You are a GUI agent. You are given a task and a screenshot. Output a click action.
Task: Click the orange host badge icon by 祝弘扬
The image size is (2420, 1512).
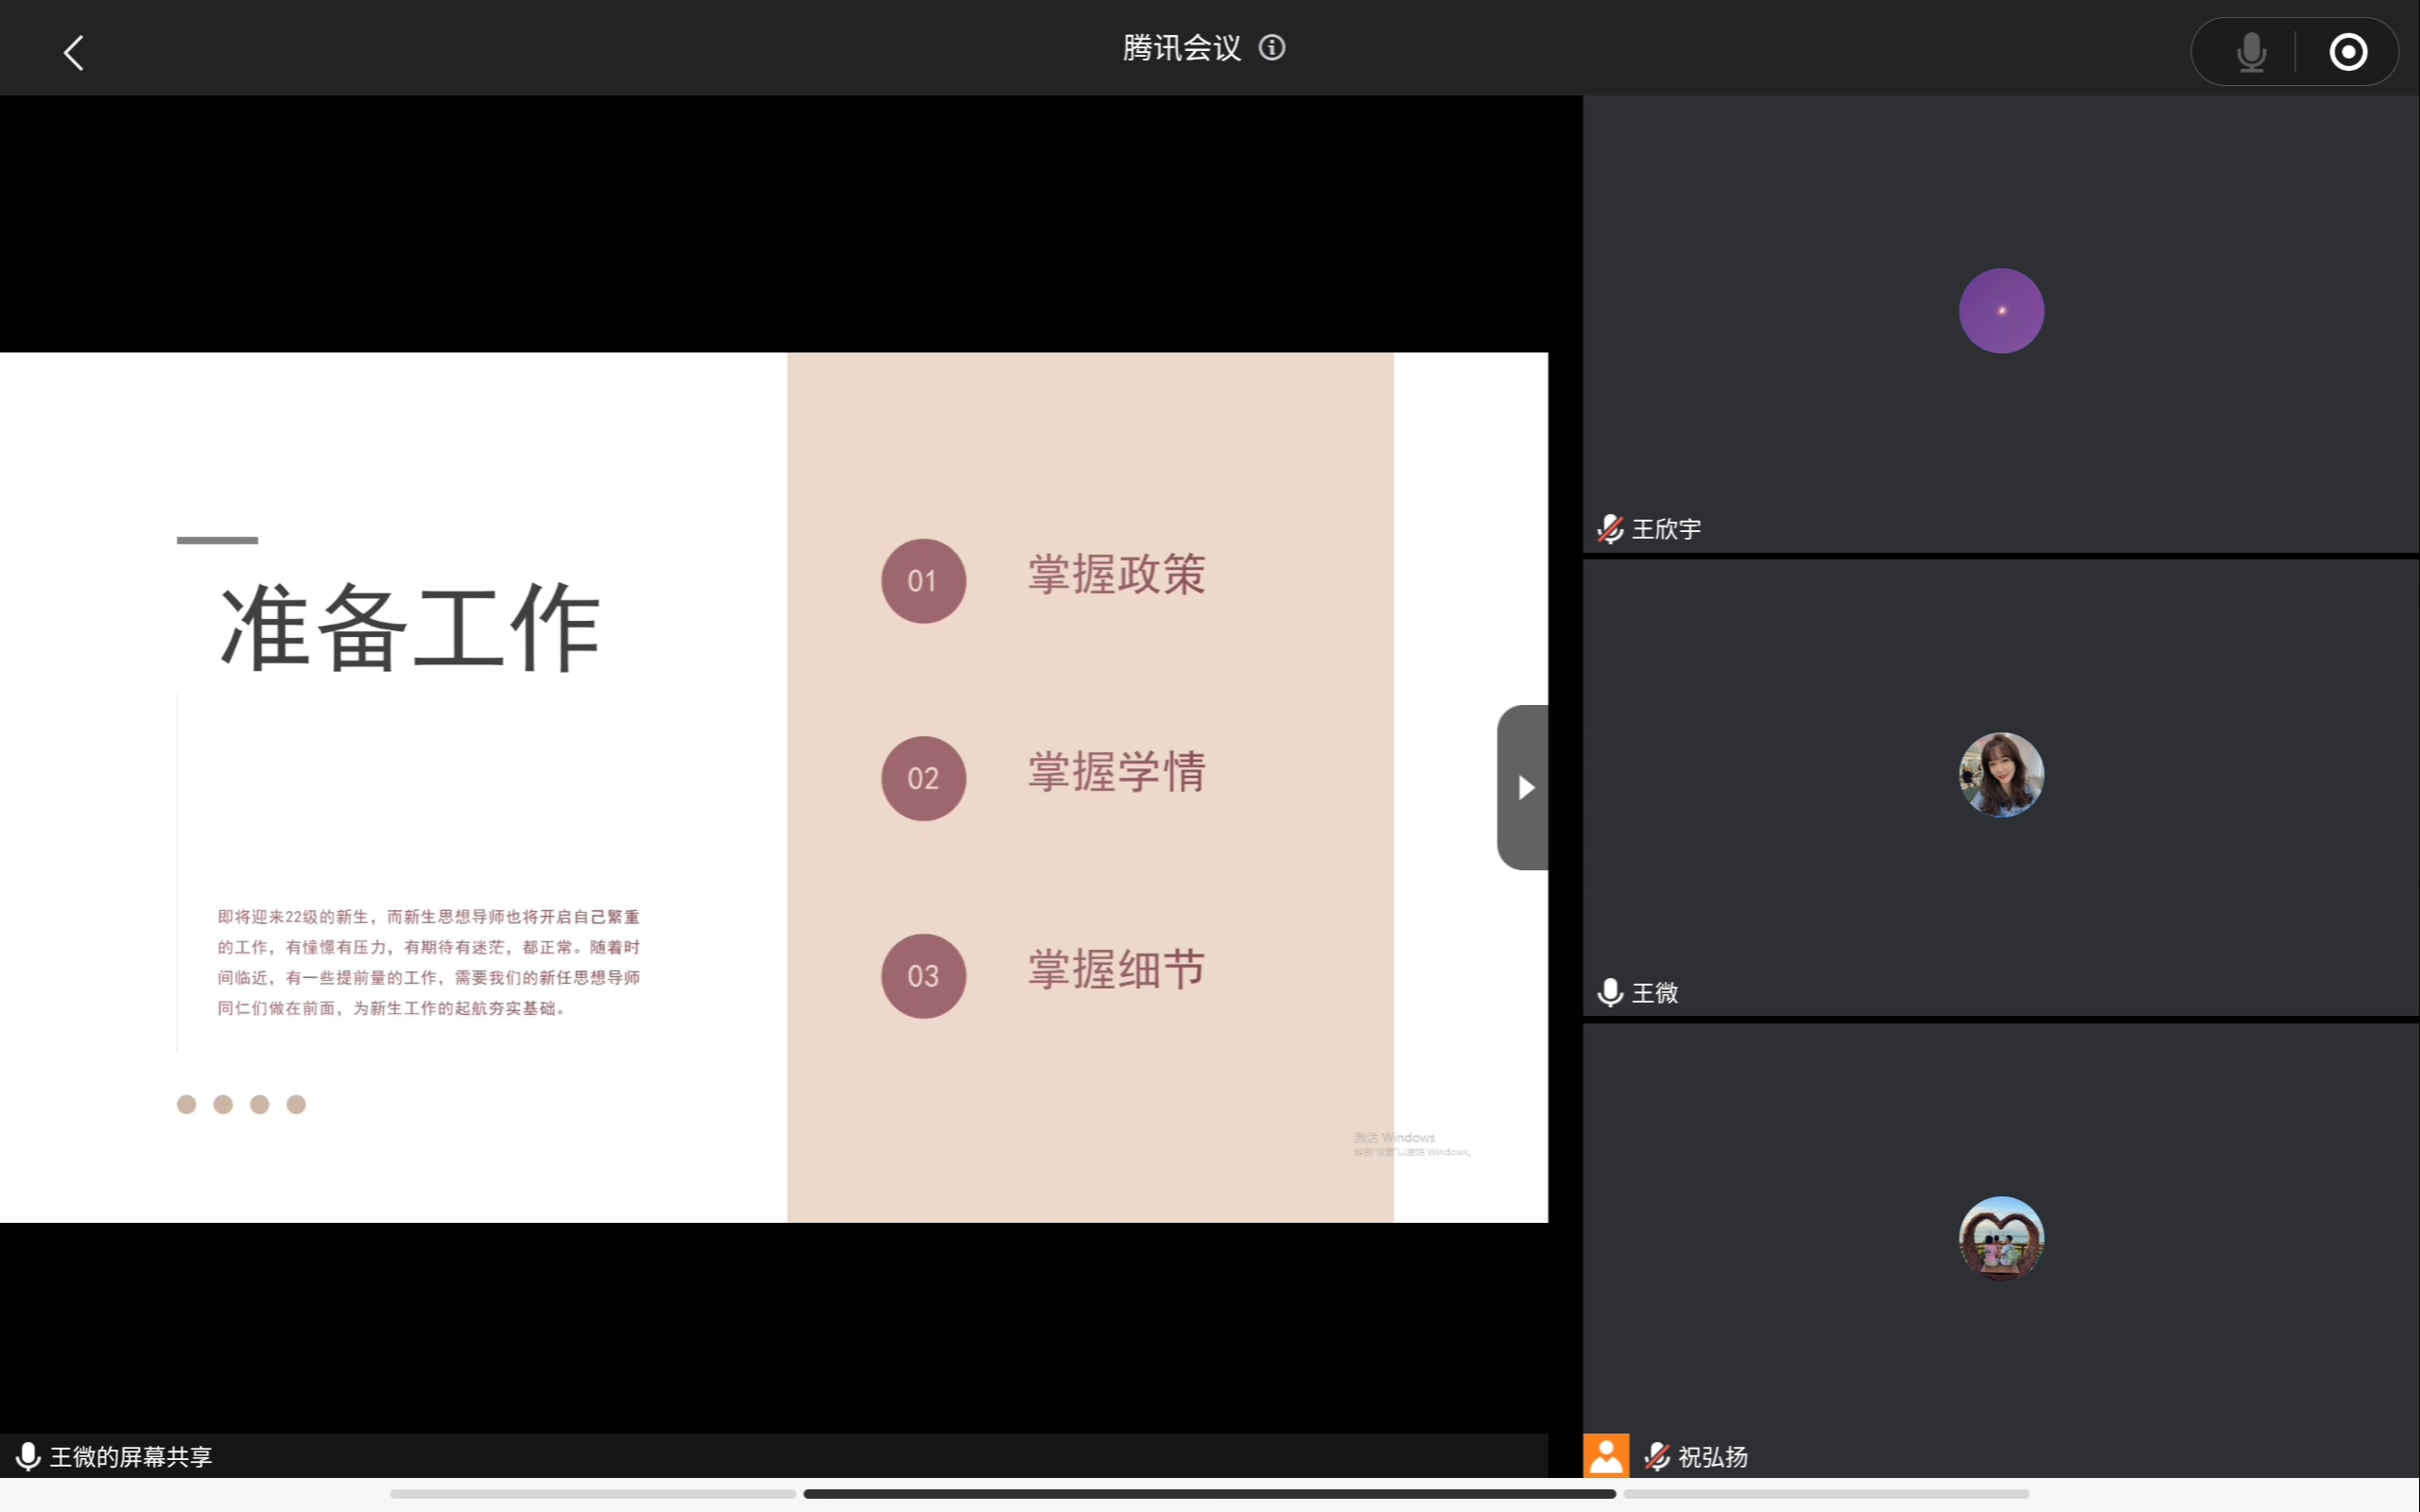(x=1606, y=1456)
